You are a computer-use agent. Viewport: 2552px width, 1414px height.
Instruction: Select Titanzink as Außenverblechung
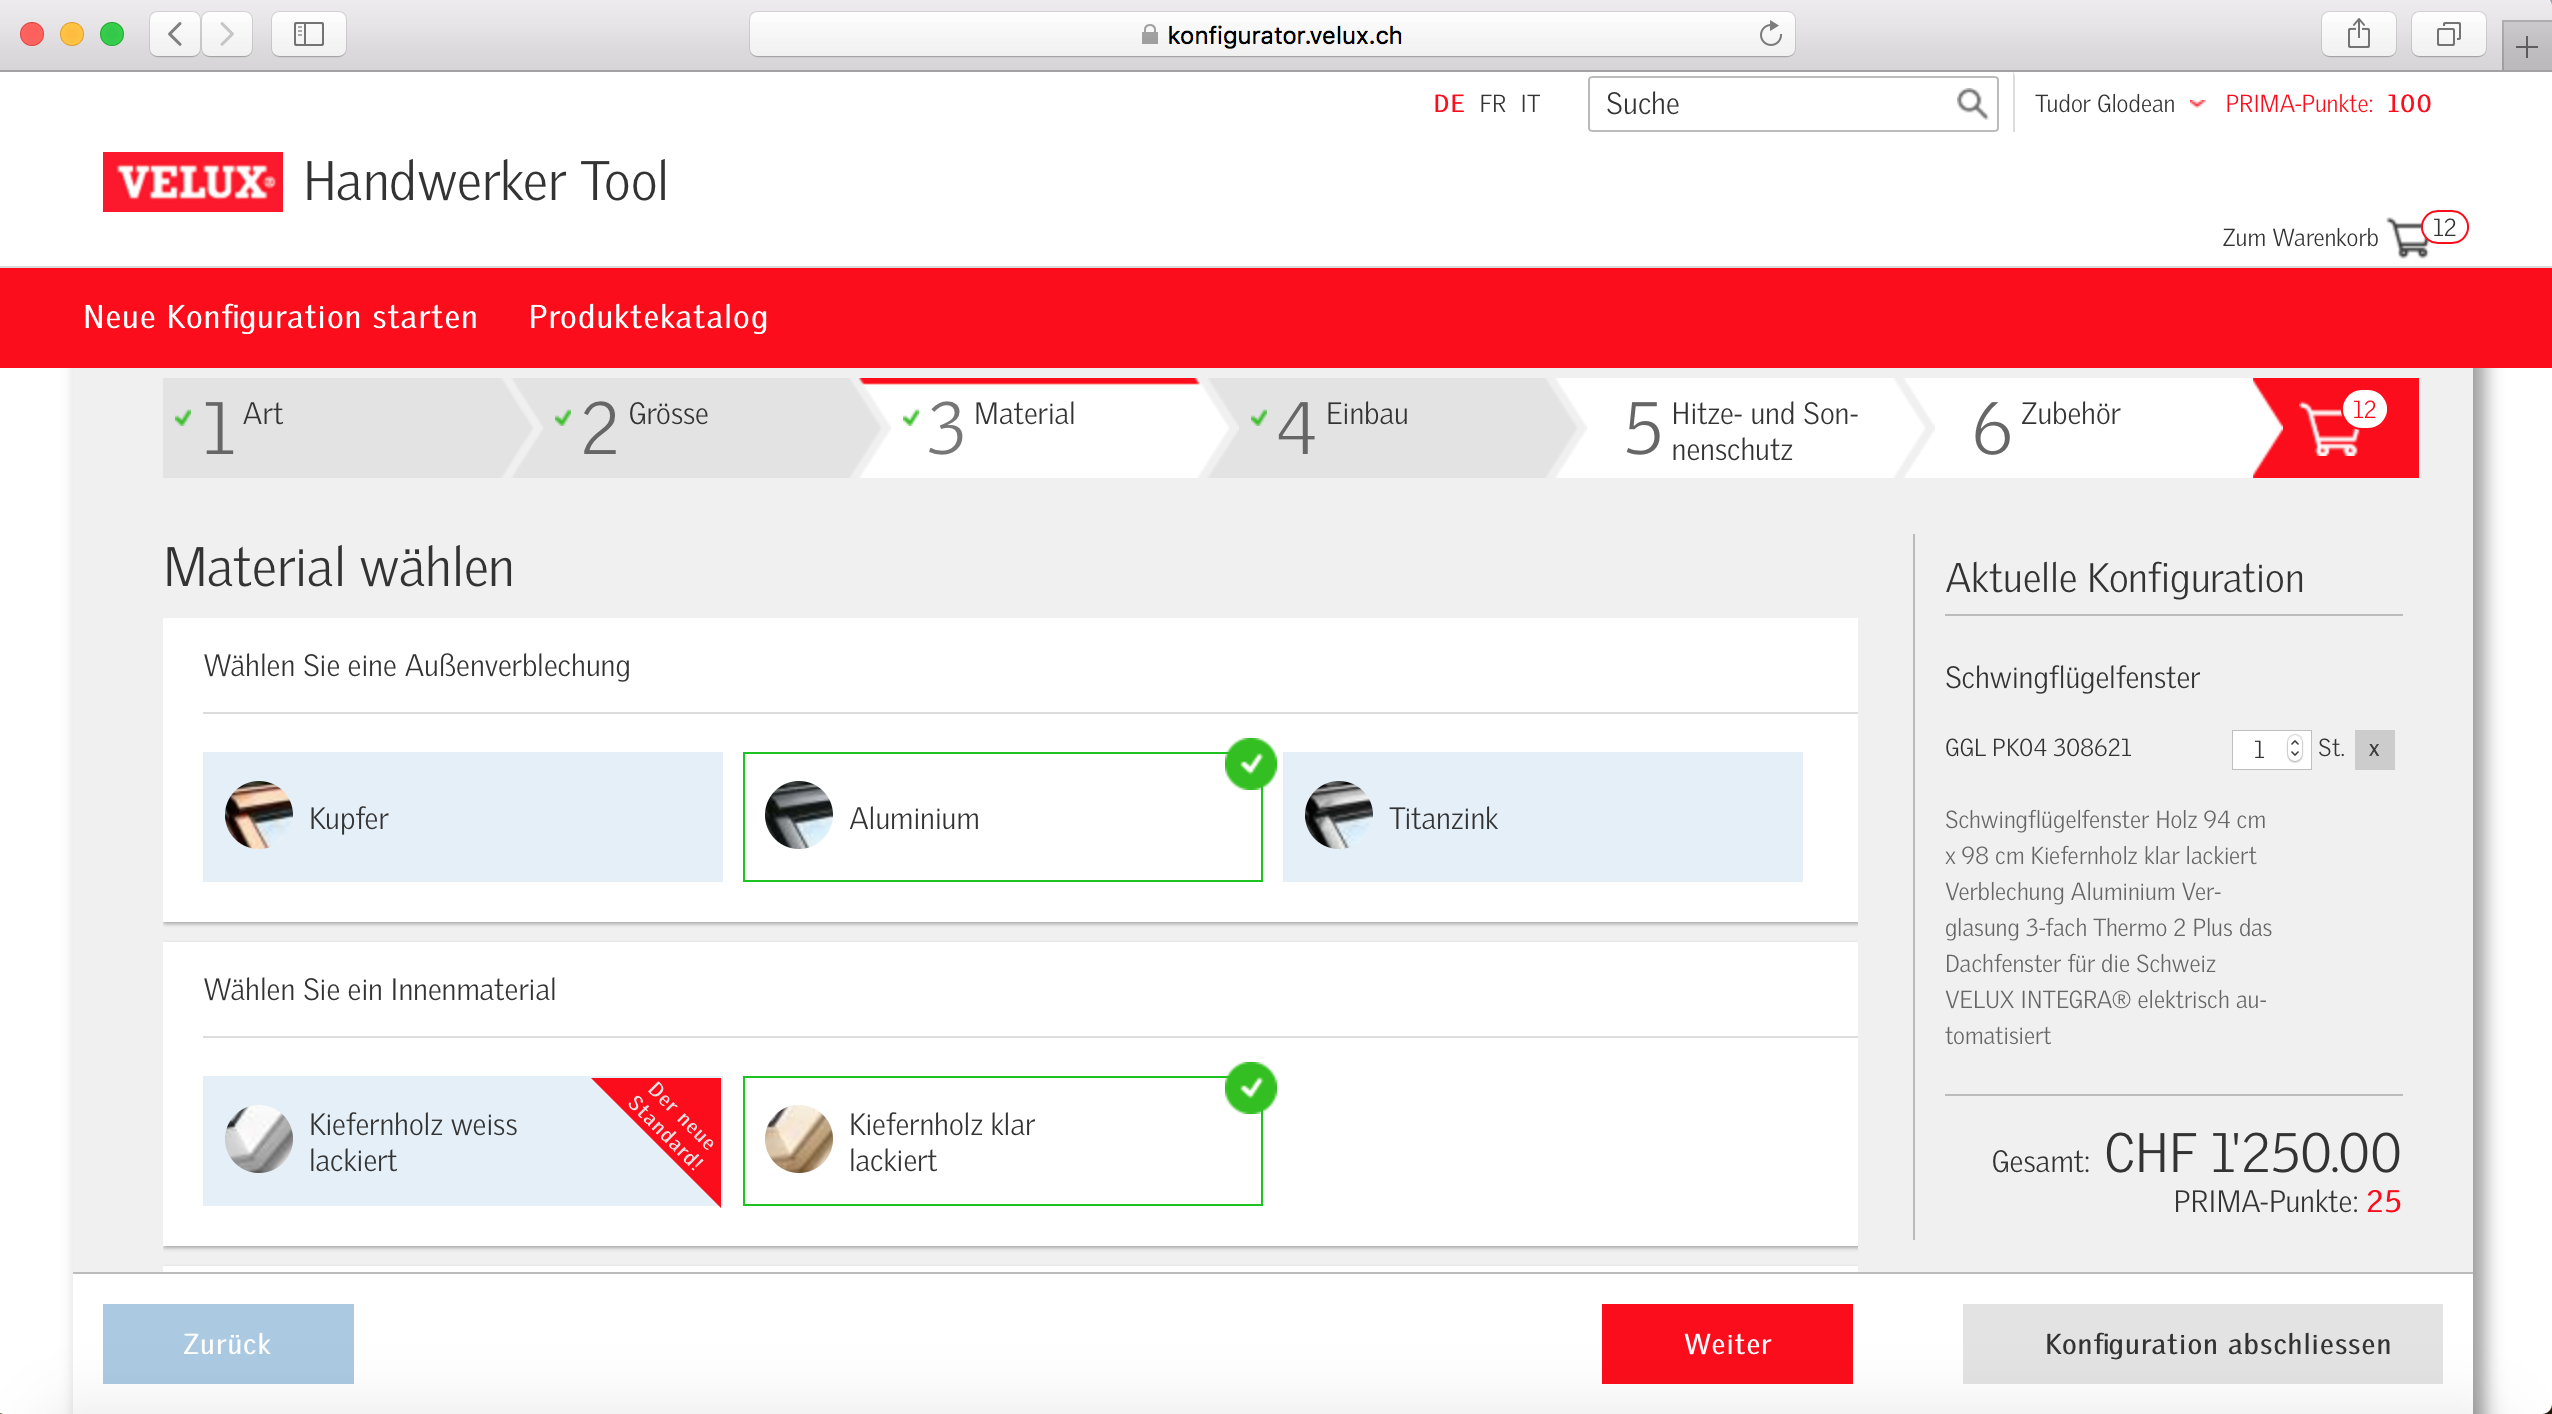[x=1543, y=817]
